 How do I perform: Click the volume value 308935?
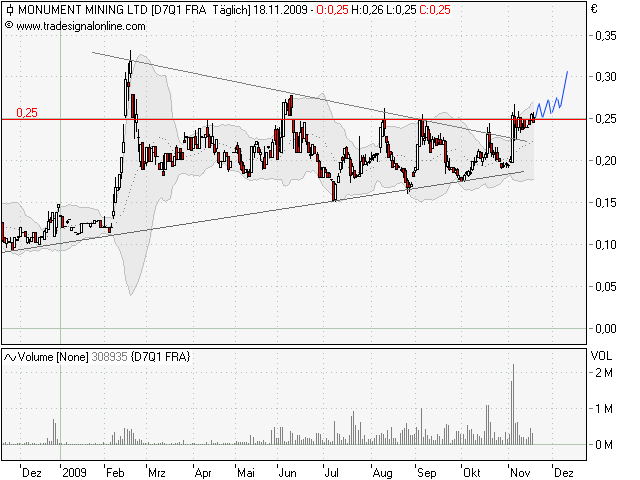(x=109, y=357)
